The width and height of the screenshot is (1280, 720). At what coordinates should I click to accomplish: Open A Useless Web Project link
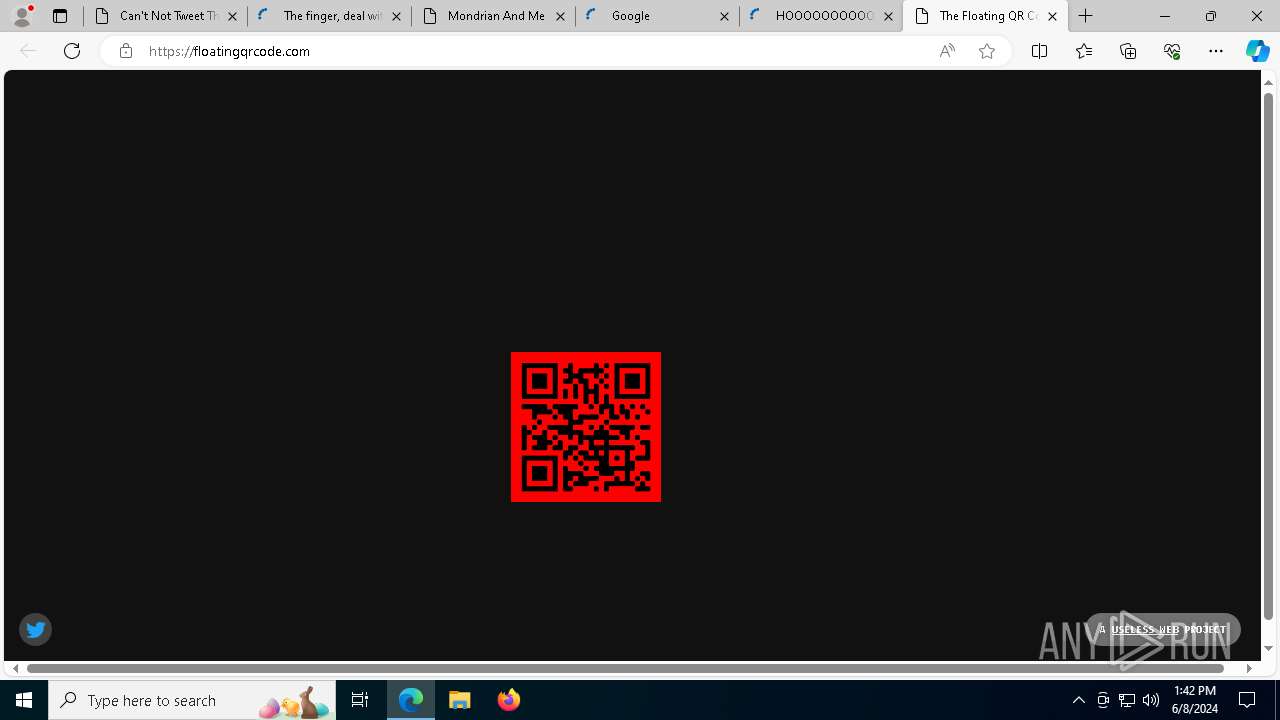pos(1163,629)
